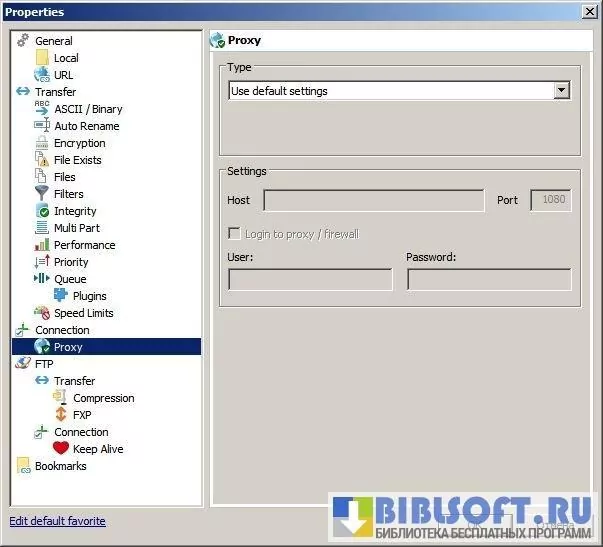Open the proxy Type dropdown arrow
The height and width of the screenshot is (547, 603).
point(561,91)
